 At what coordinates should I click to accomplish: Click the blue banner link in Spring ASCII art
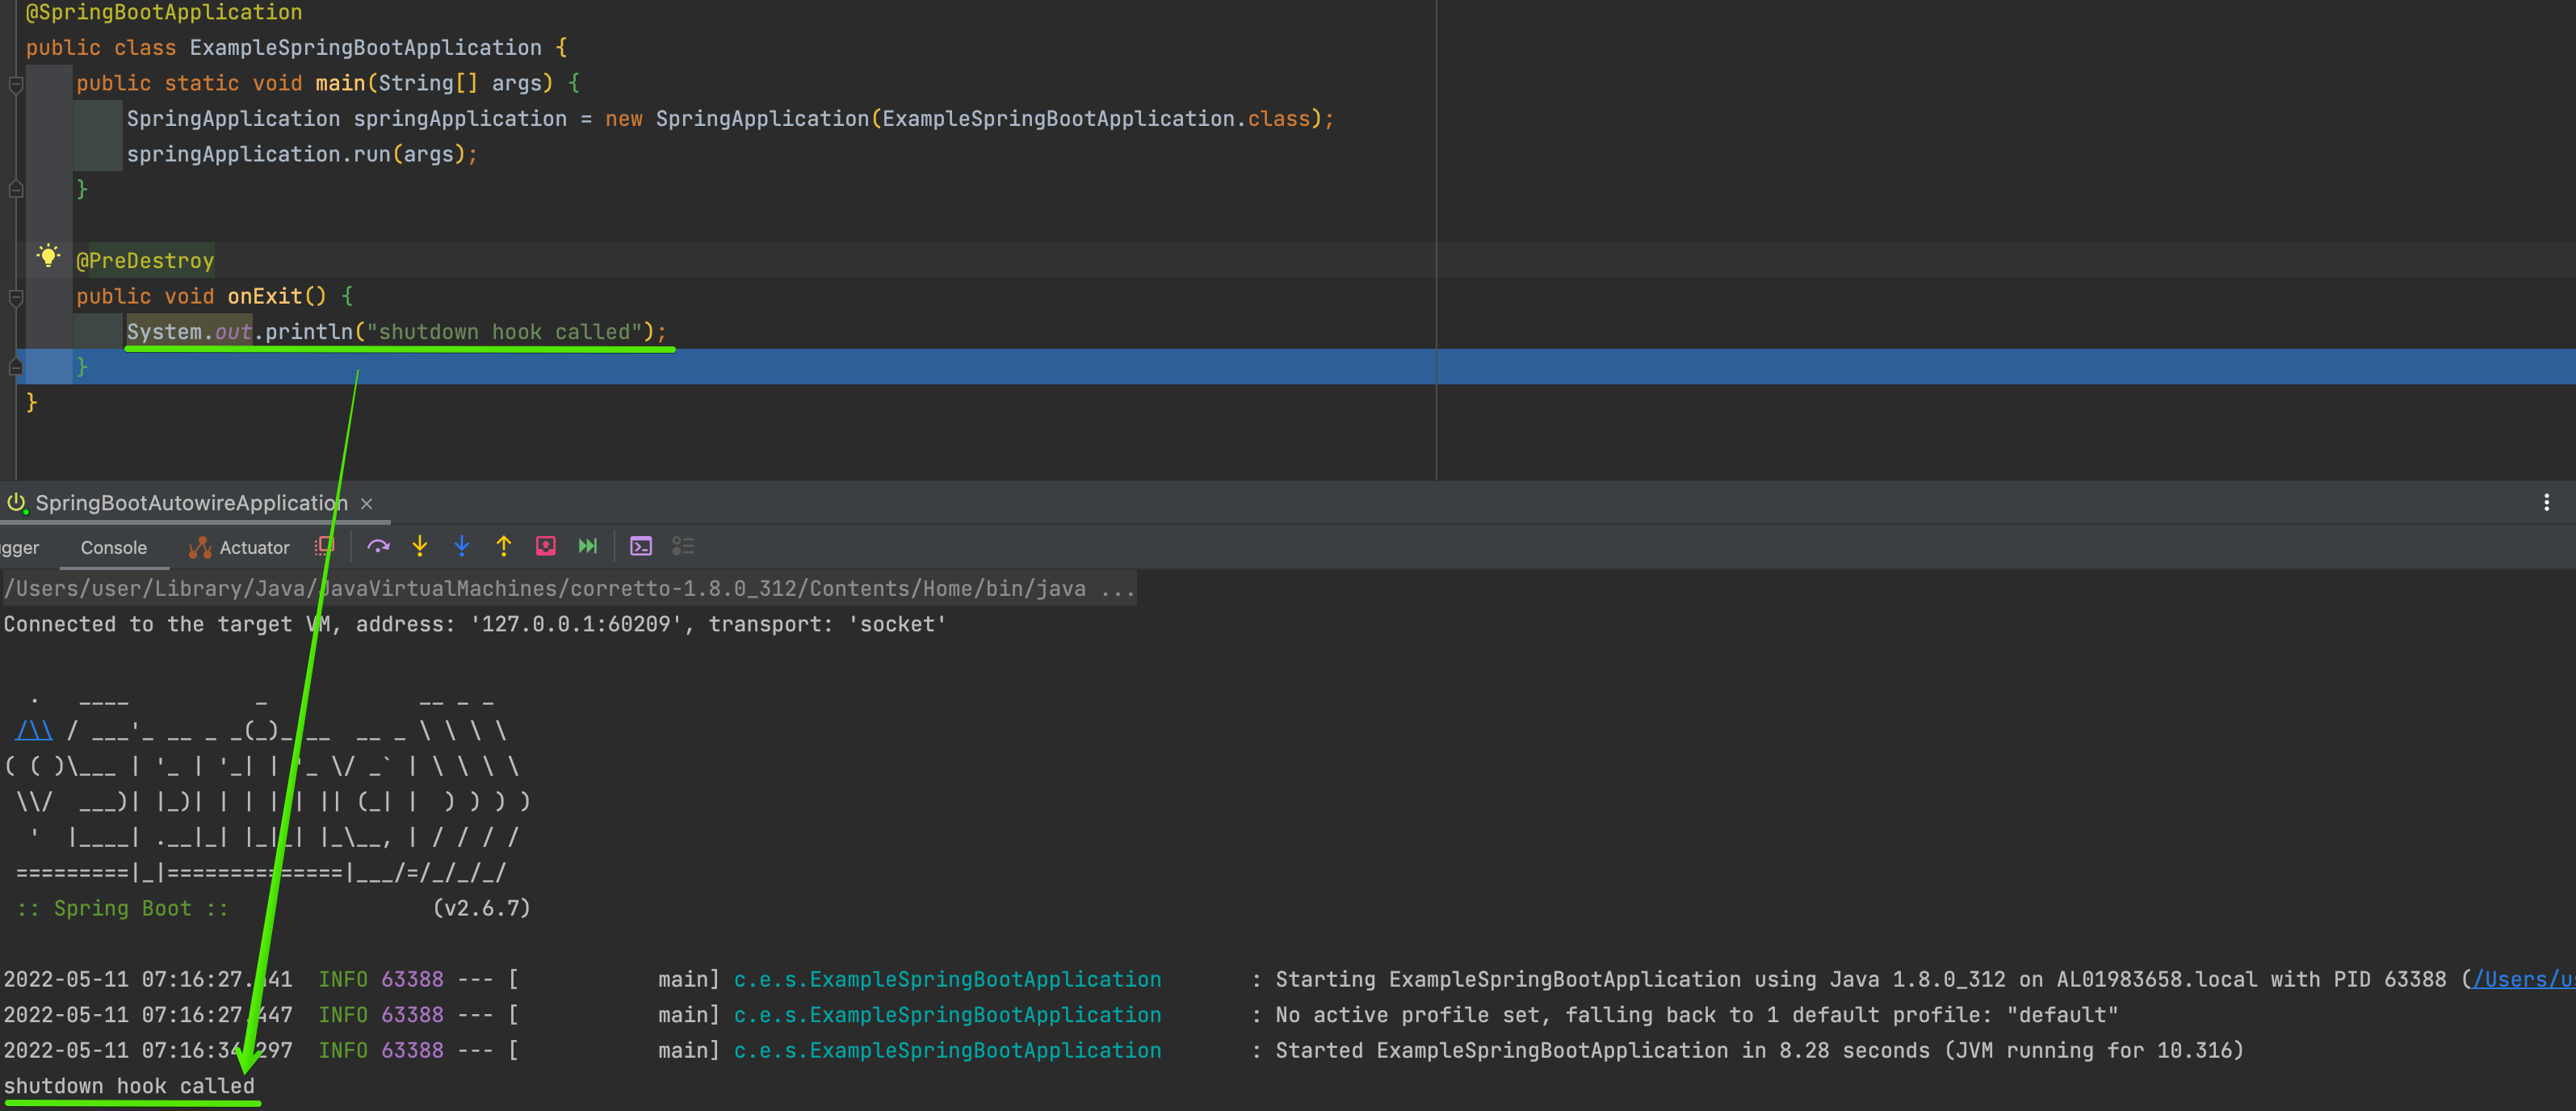tap(34, 731)
